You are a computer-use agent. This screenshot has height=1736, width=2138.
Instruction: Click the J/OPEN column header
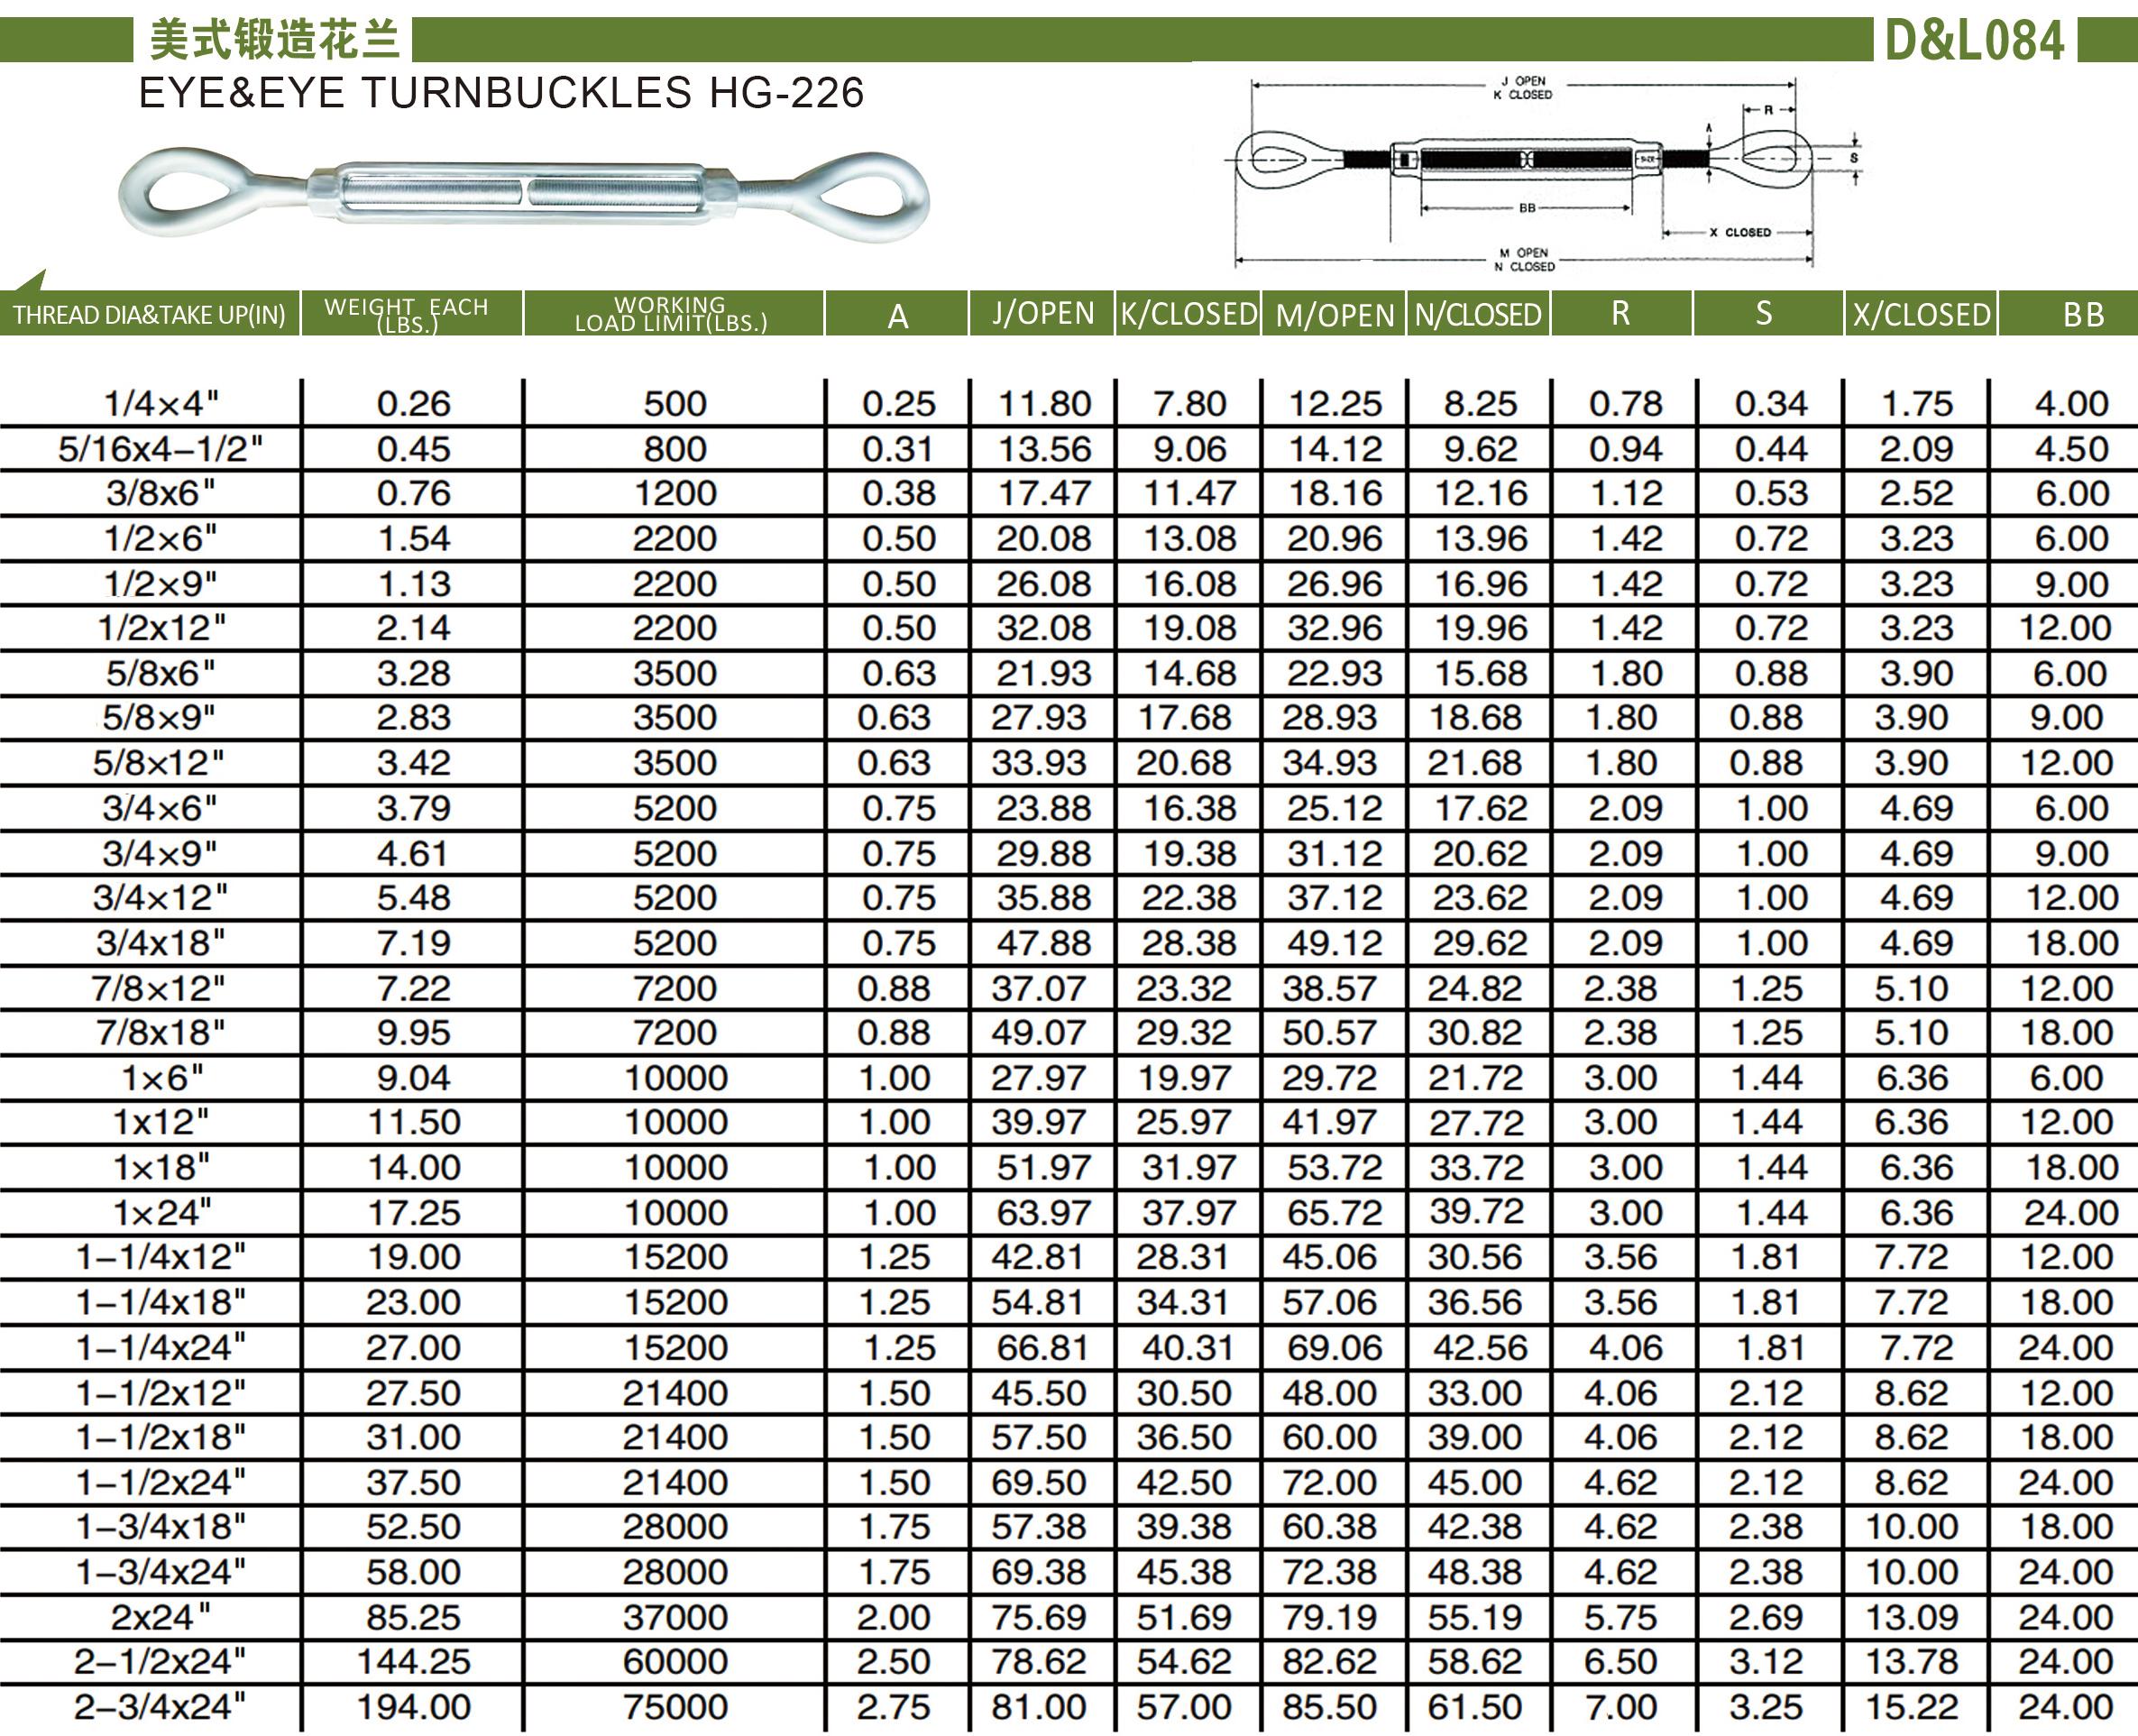(1043, 314)
